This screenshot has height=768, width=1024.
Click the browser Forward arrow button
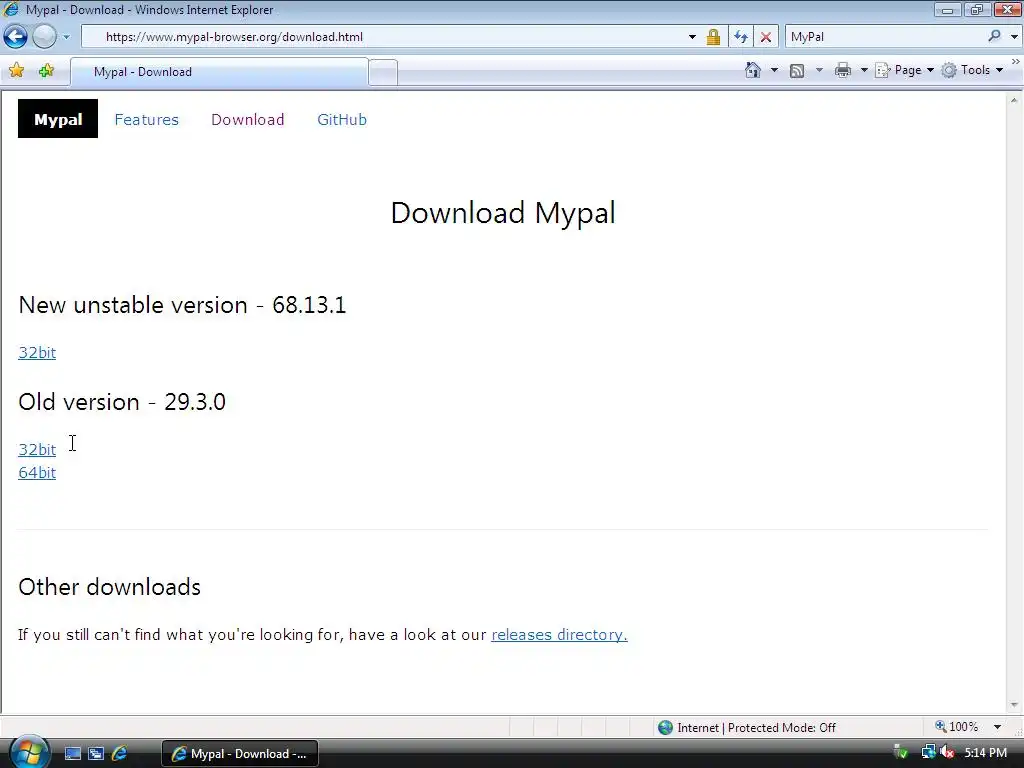[44, 37]
